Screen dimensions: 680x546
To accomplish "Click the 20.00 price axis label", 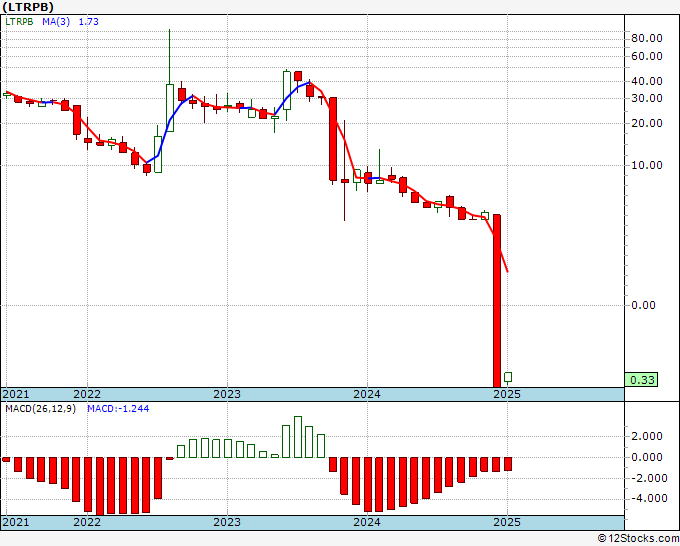I will 647,124.
